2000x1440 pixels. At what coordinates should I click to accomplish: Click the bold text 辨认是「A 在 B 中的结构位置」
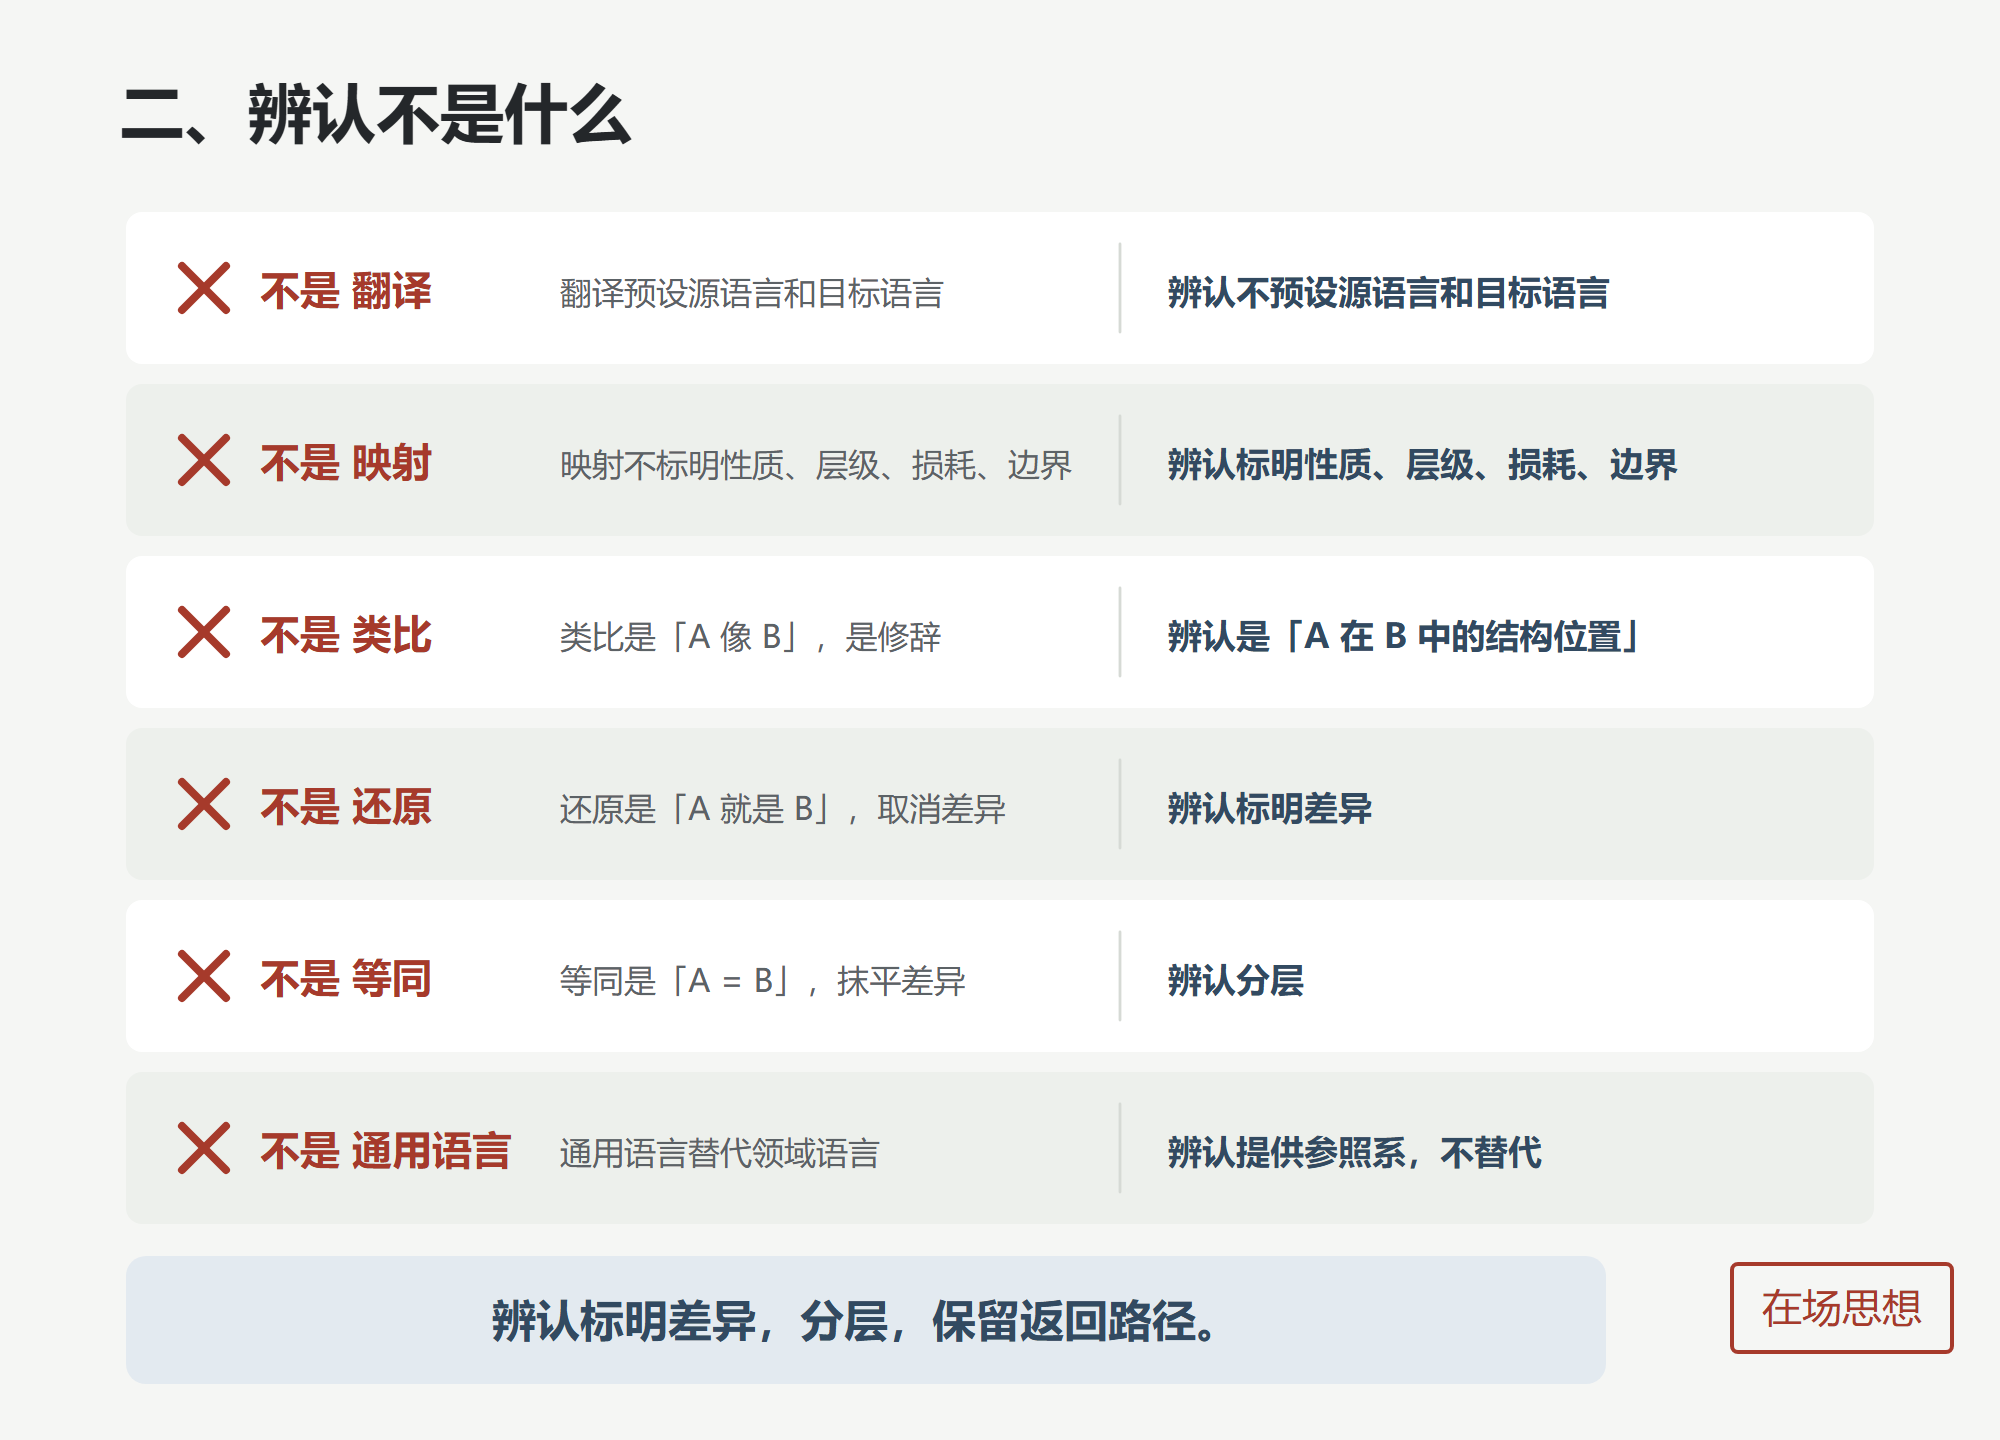[1402, 637]
